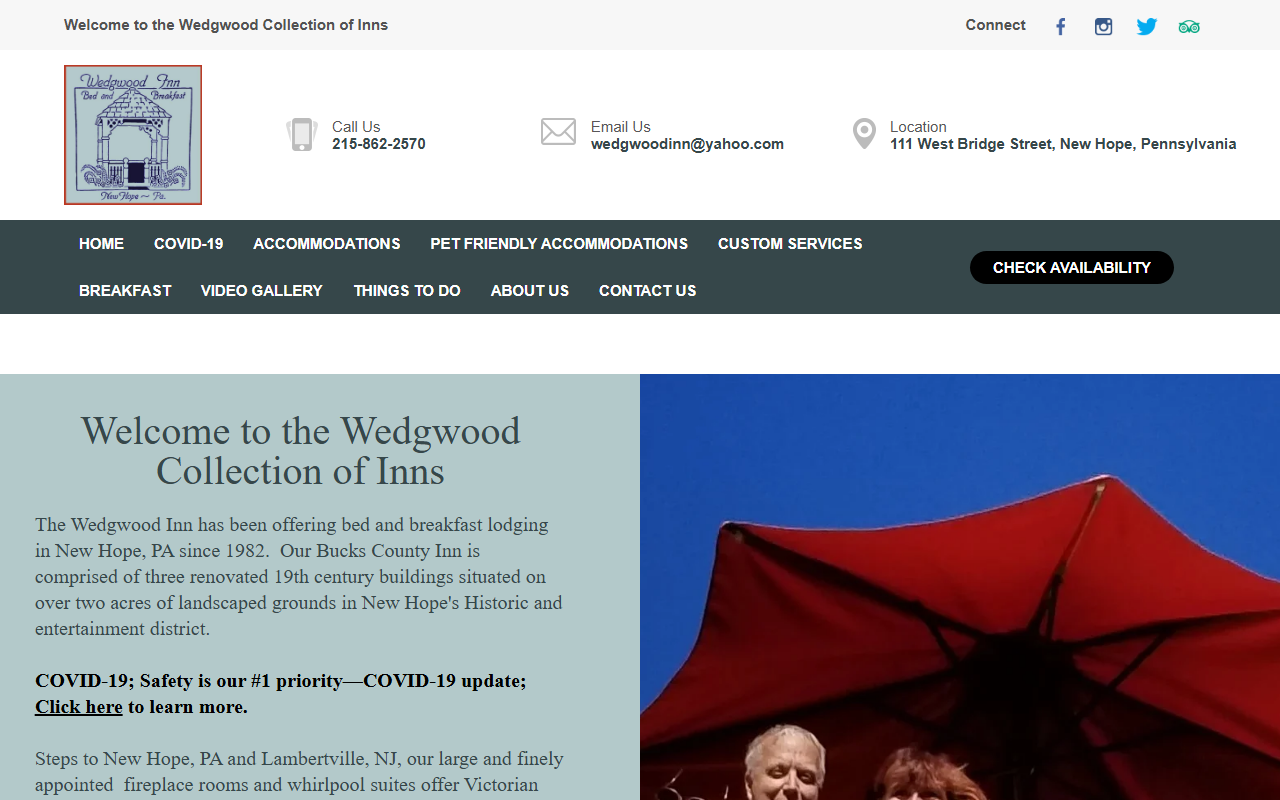Screen dimensions: 1280x800
Task: Open the Facebook page icon
Action: pyautogui.click(x=1061, y=27)
